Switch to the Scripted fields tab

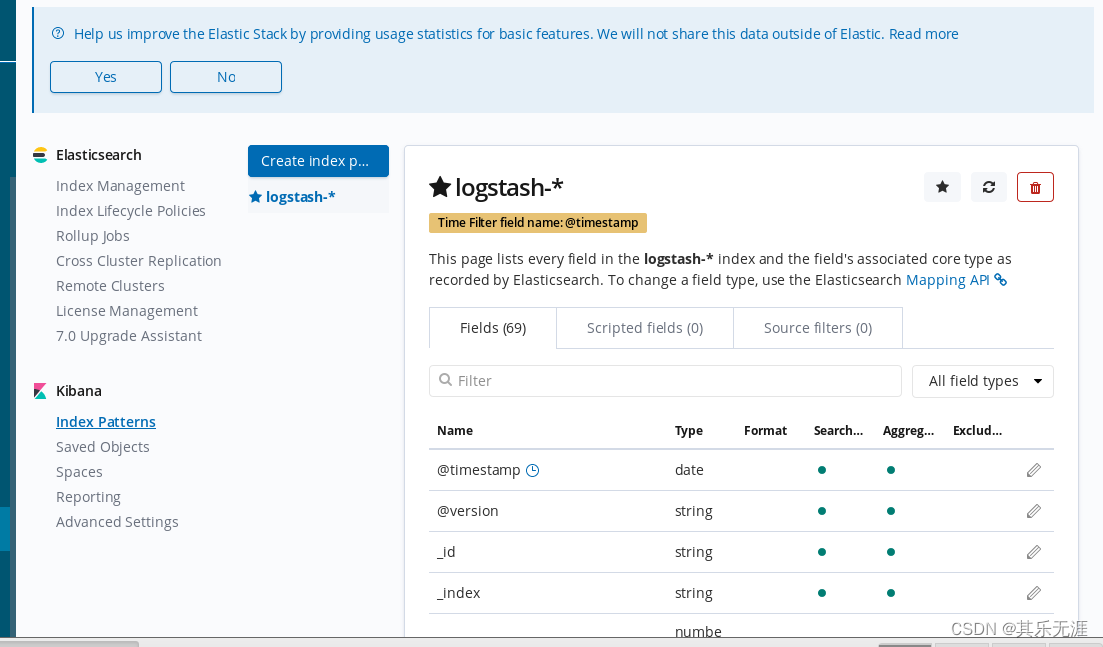(x=644, y=327)
